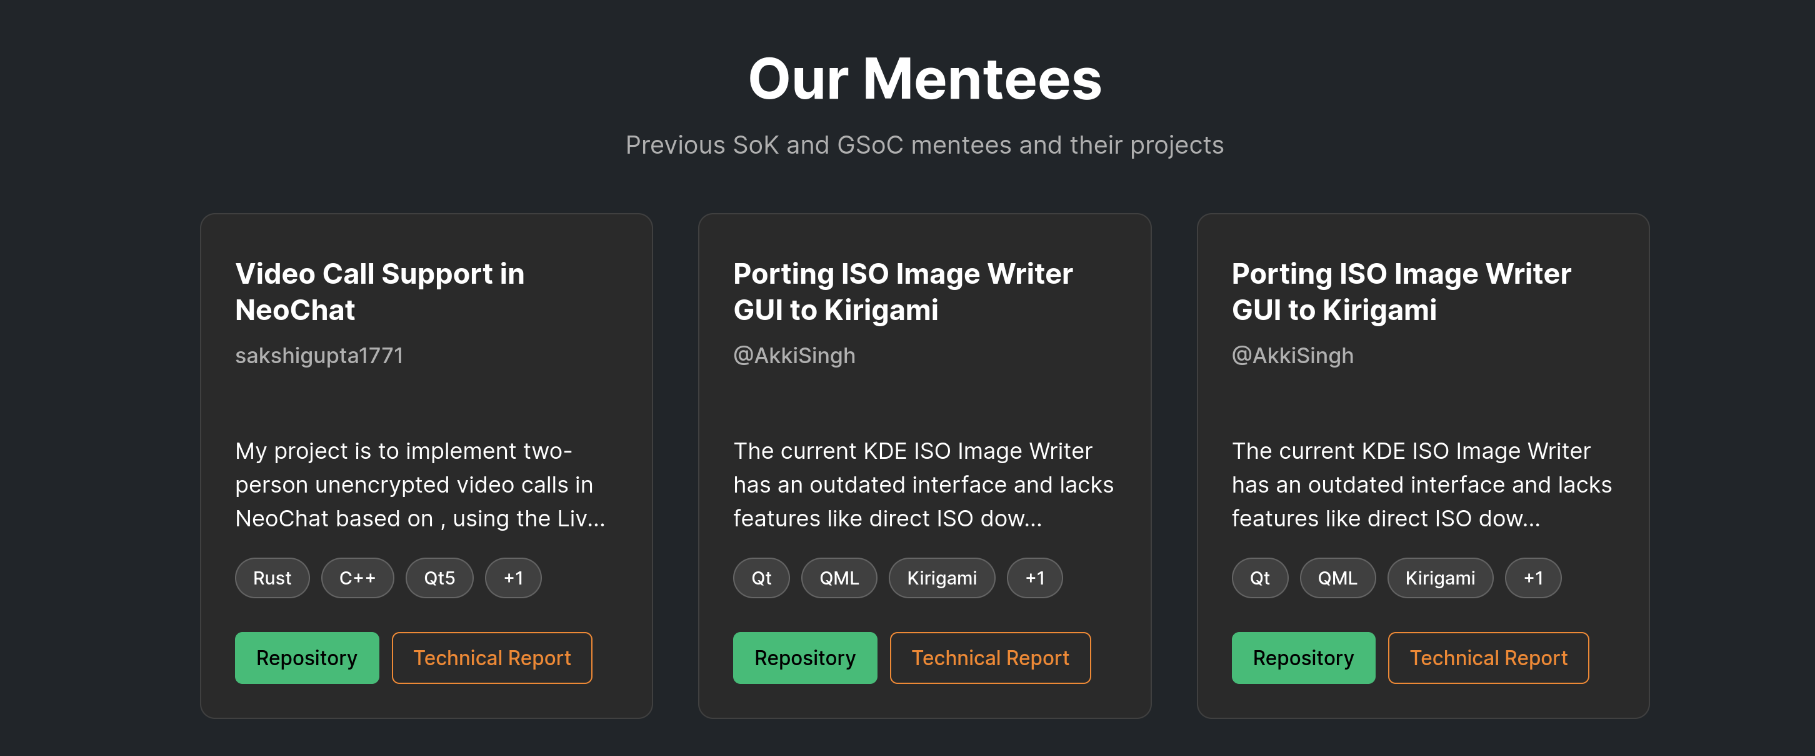
Task: Select the Qt5 tag on the NeoChat card
Action: point(439,577)
